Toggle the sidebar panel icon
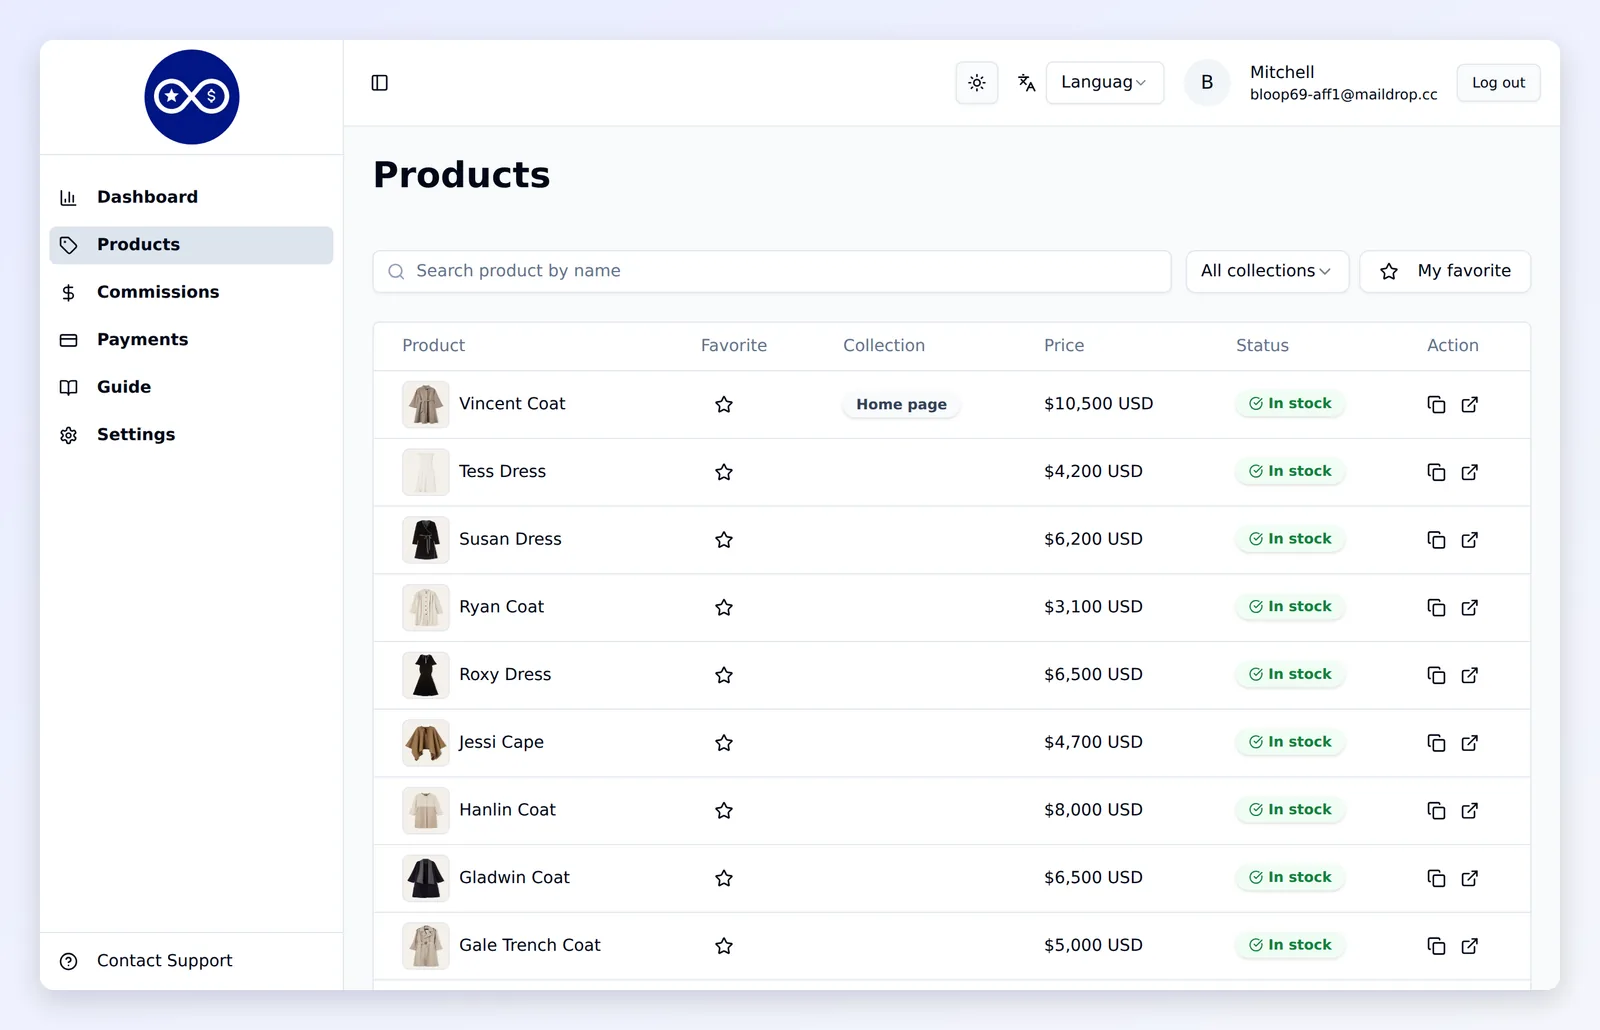 (380, 83)
